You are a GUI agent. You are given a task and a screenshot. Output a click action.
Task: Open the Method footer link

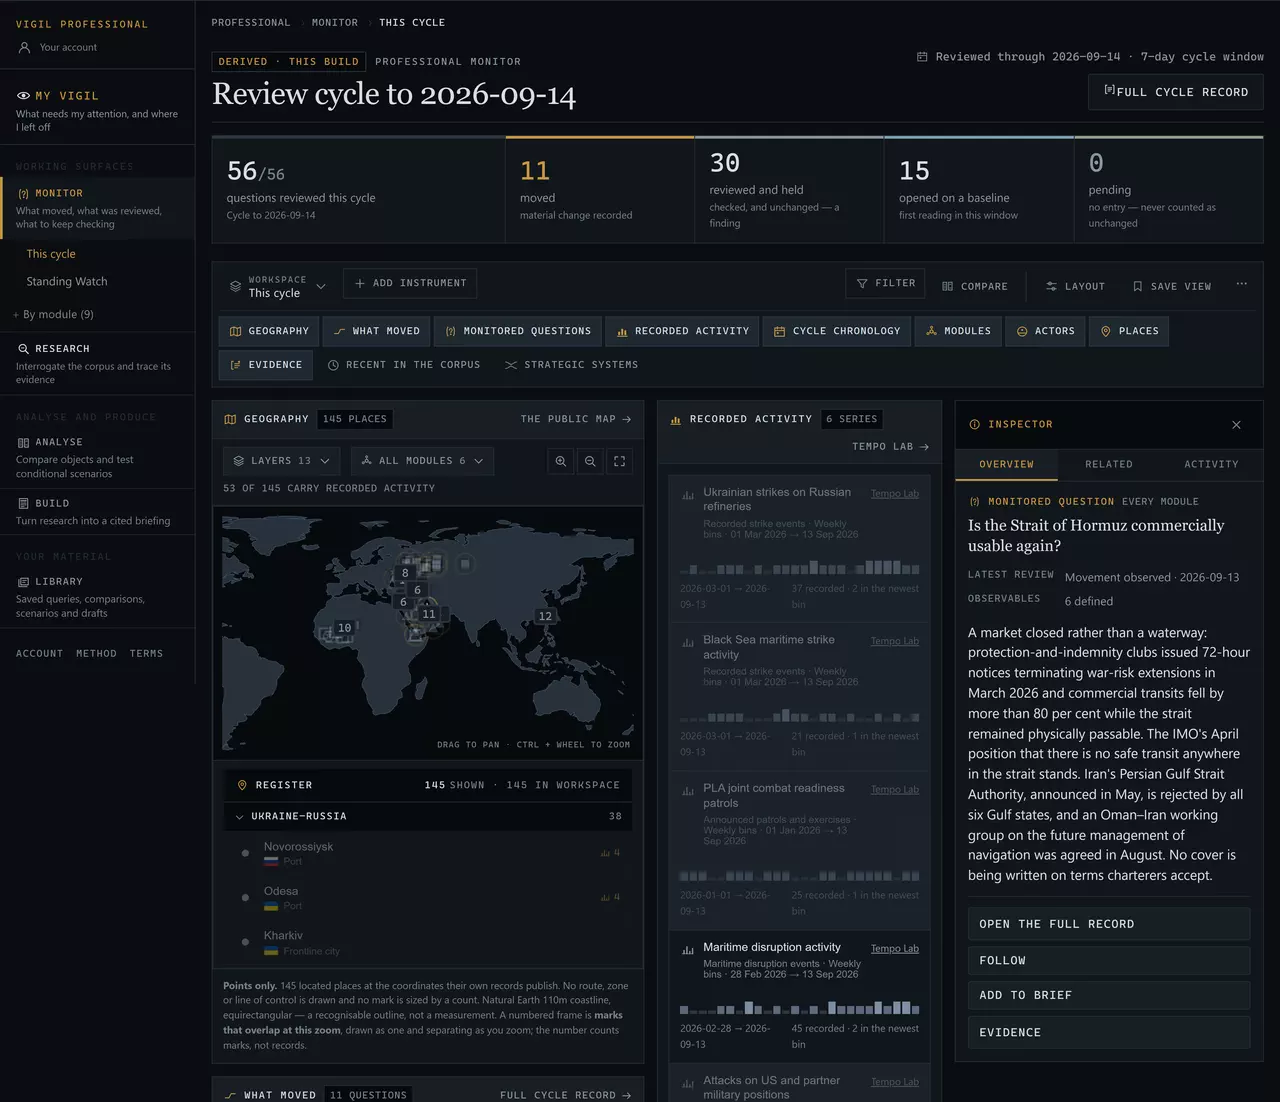96,653
